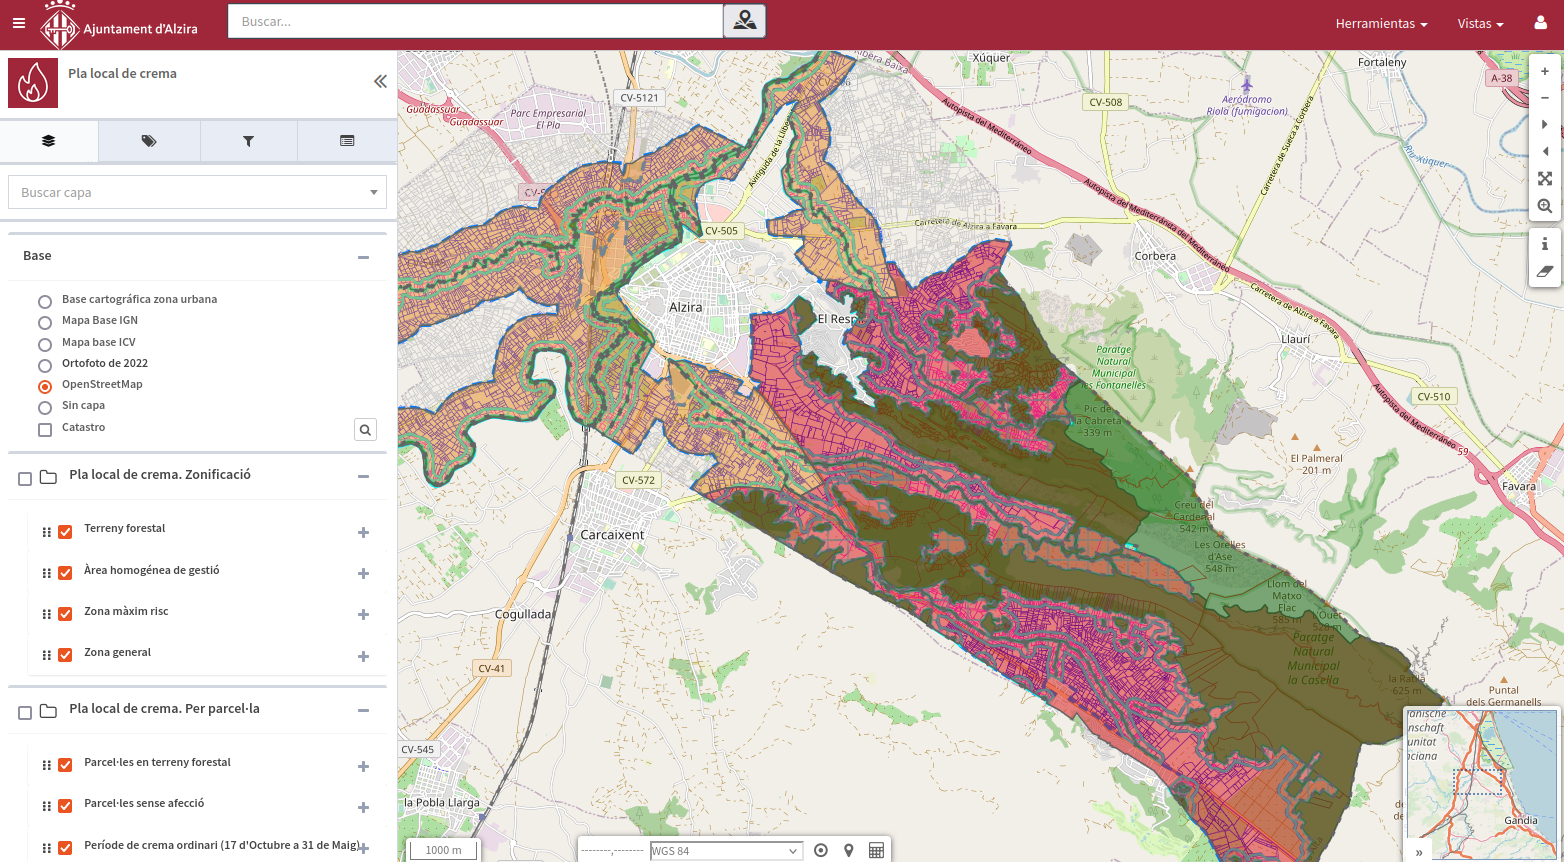The width and height of the screenshot is (1564, 862).
Task: Click the Catastro search magnifier button
Action: pos(365,430)
